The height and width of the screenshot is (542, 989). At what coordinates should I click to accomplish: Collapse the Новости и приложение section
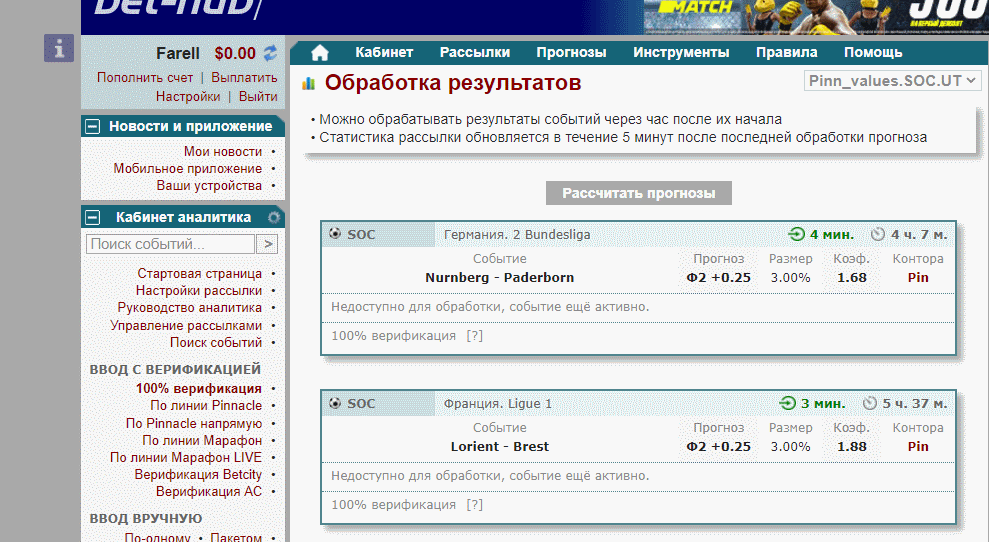93,126
